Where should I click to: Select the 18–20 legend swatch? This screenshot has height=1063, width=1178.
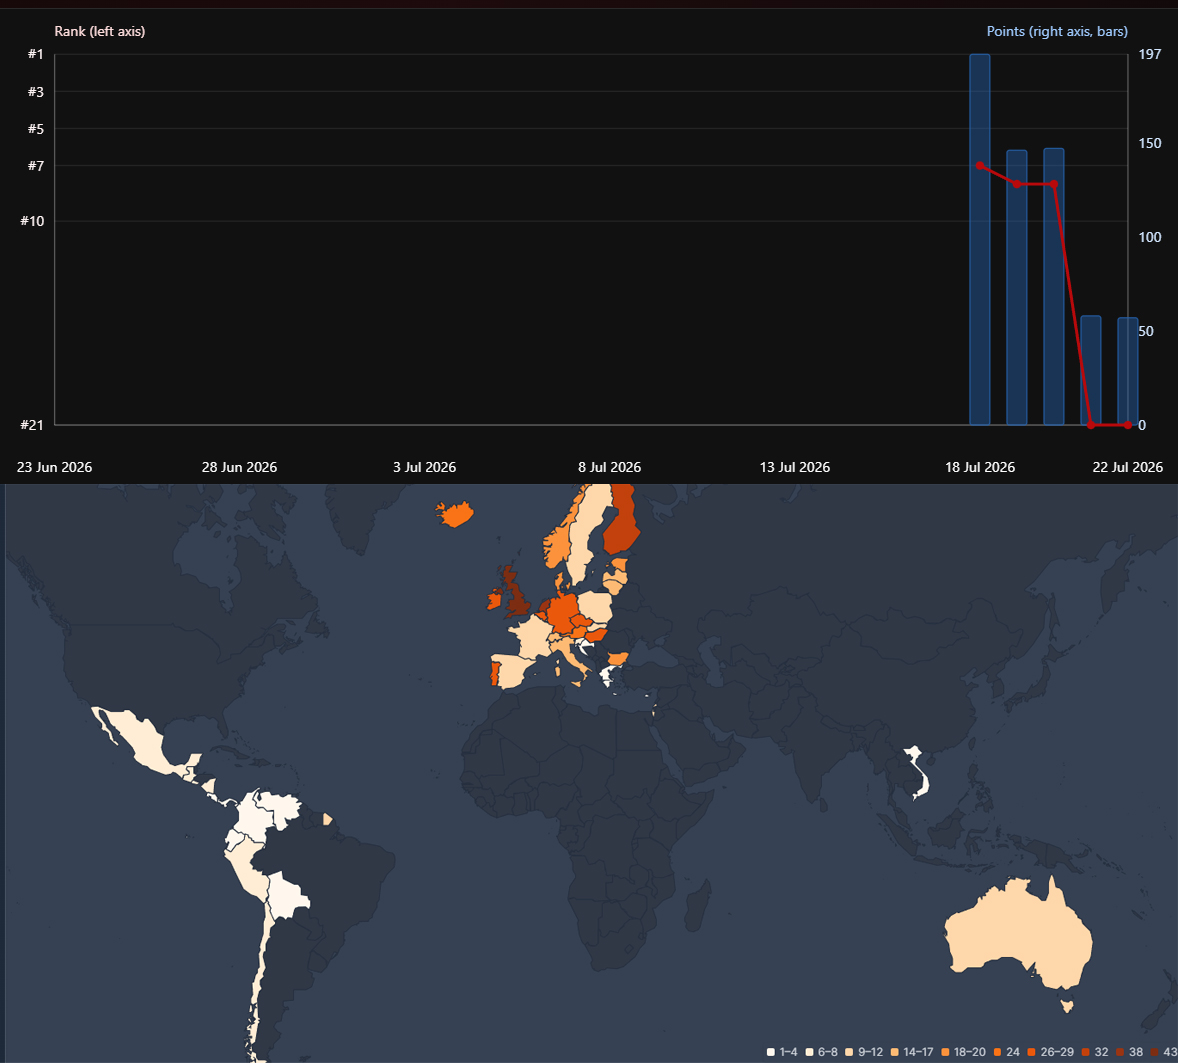945,1052
